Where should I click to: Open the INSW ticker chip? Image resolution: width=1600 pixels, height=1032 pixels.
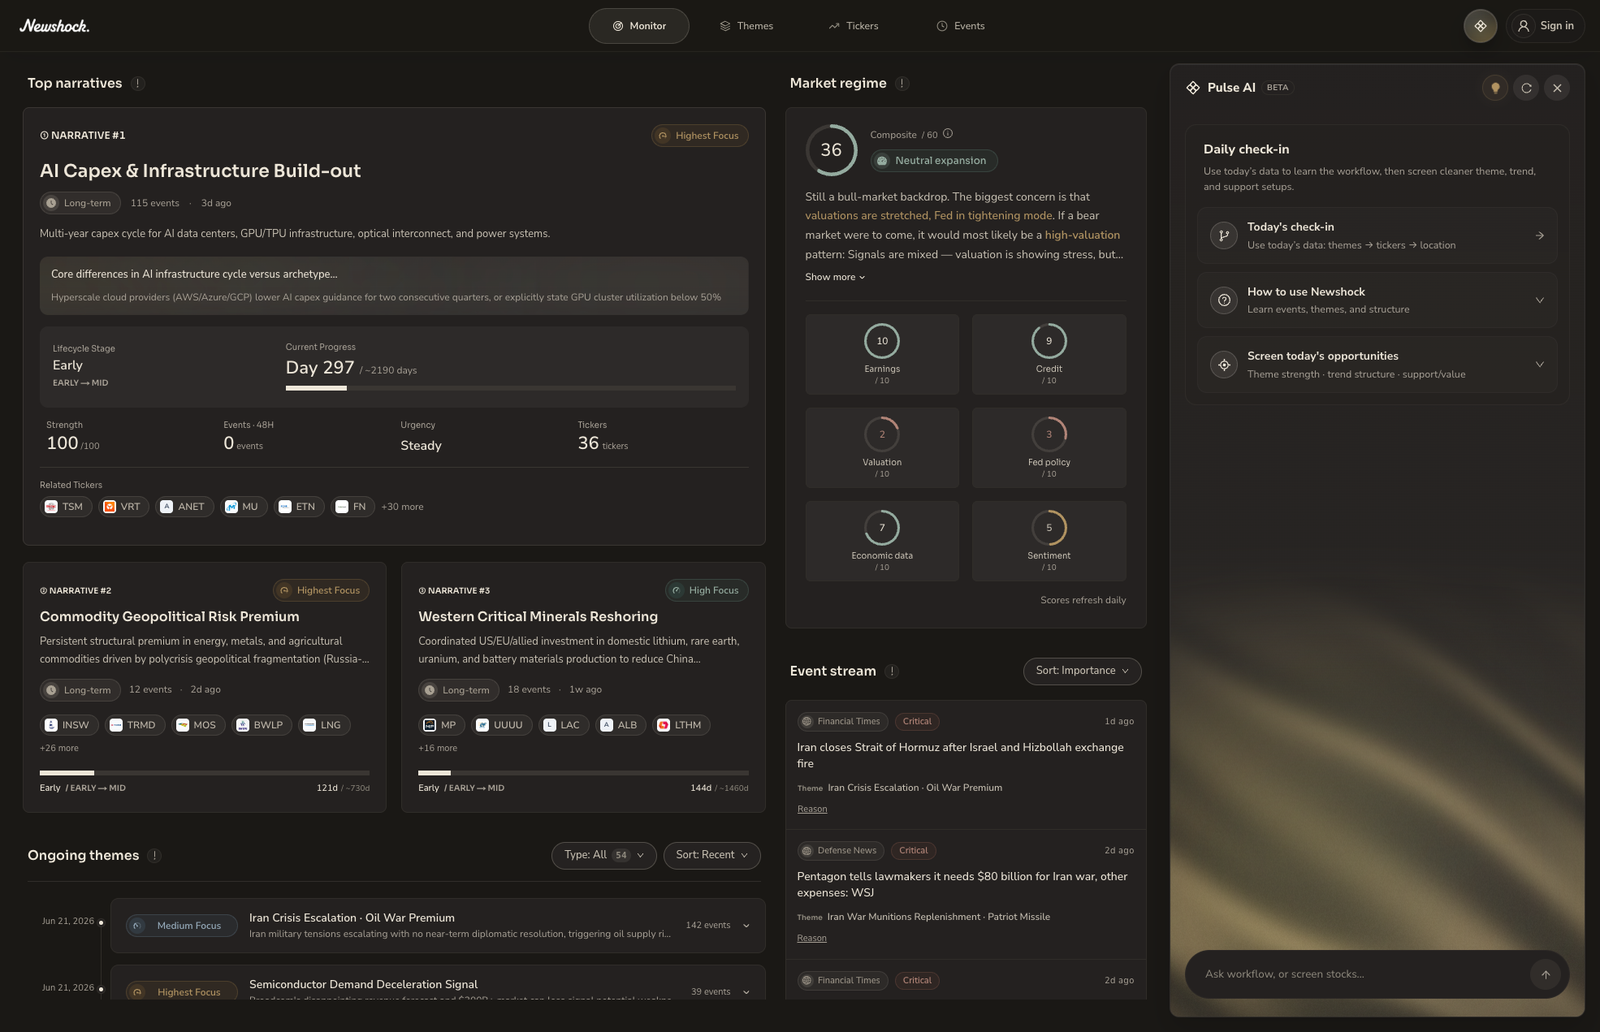click(x=69, y=725)
